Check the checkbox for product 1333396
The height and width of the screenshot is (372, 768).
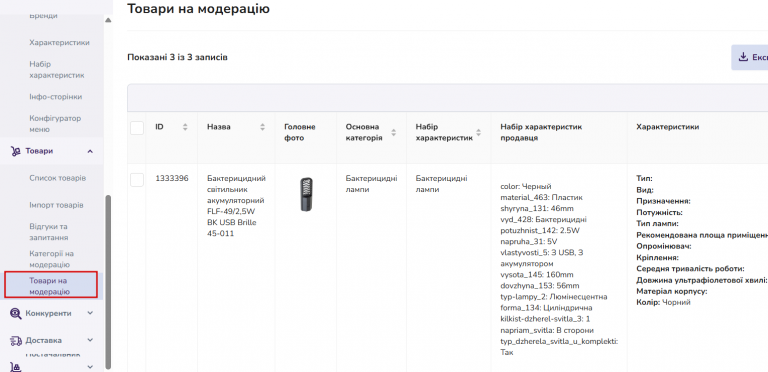click(x=137, y=180)
